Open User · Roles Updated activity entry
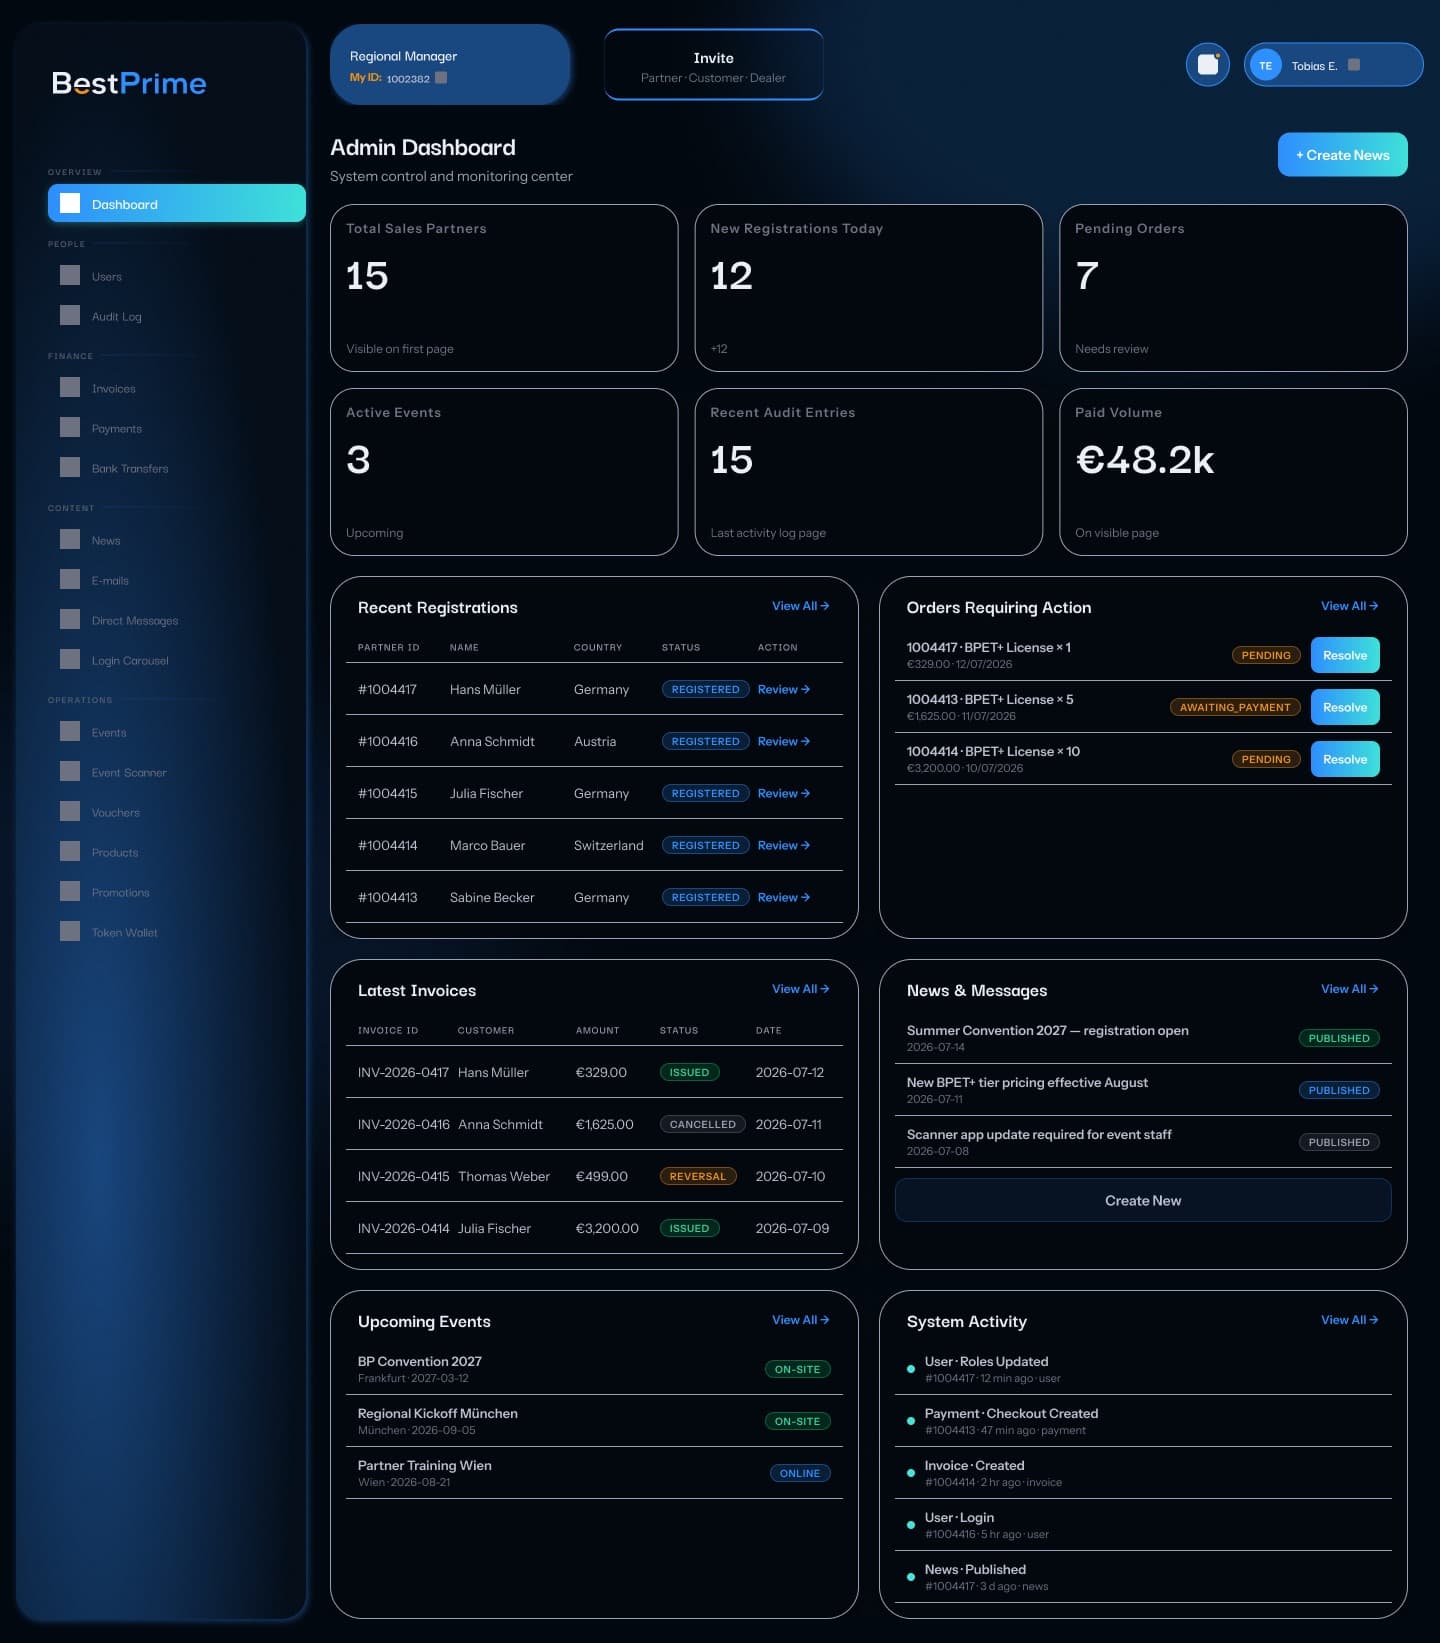 pos(1143,1369)
